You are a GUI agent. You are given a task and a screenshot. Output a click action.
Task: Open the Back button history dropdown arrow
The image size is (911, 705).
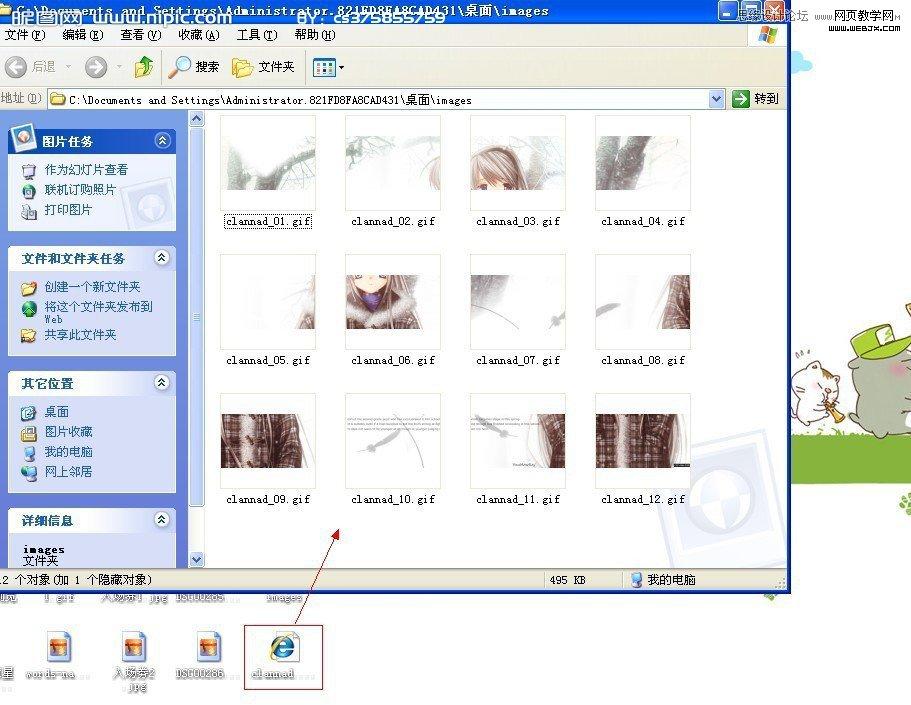[x=68, y=67]
